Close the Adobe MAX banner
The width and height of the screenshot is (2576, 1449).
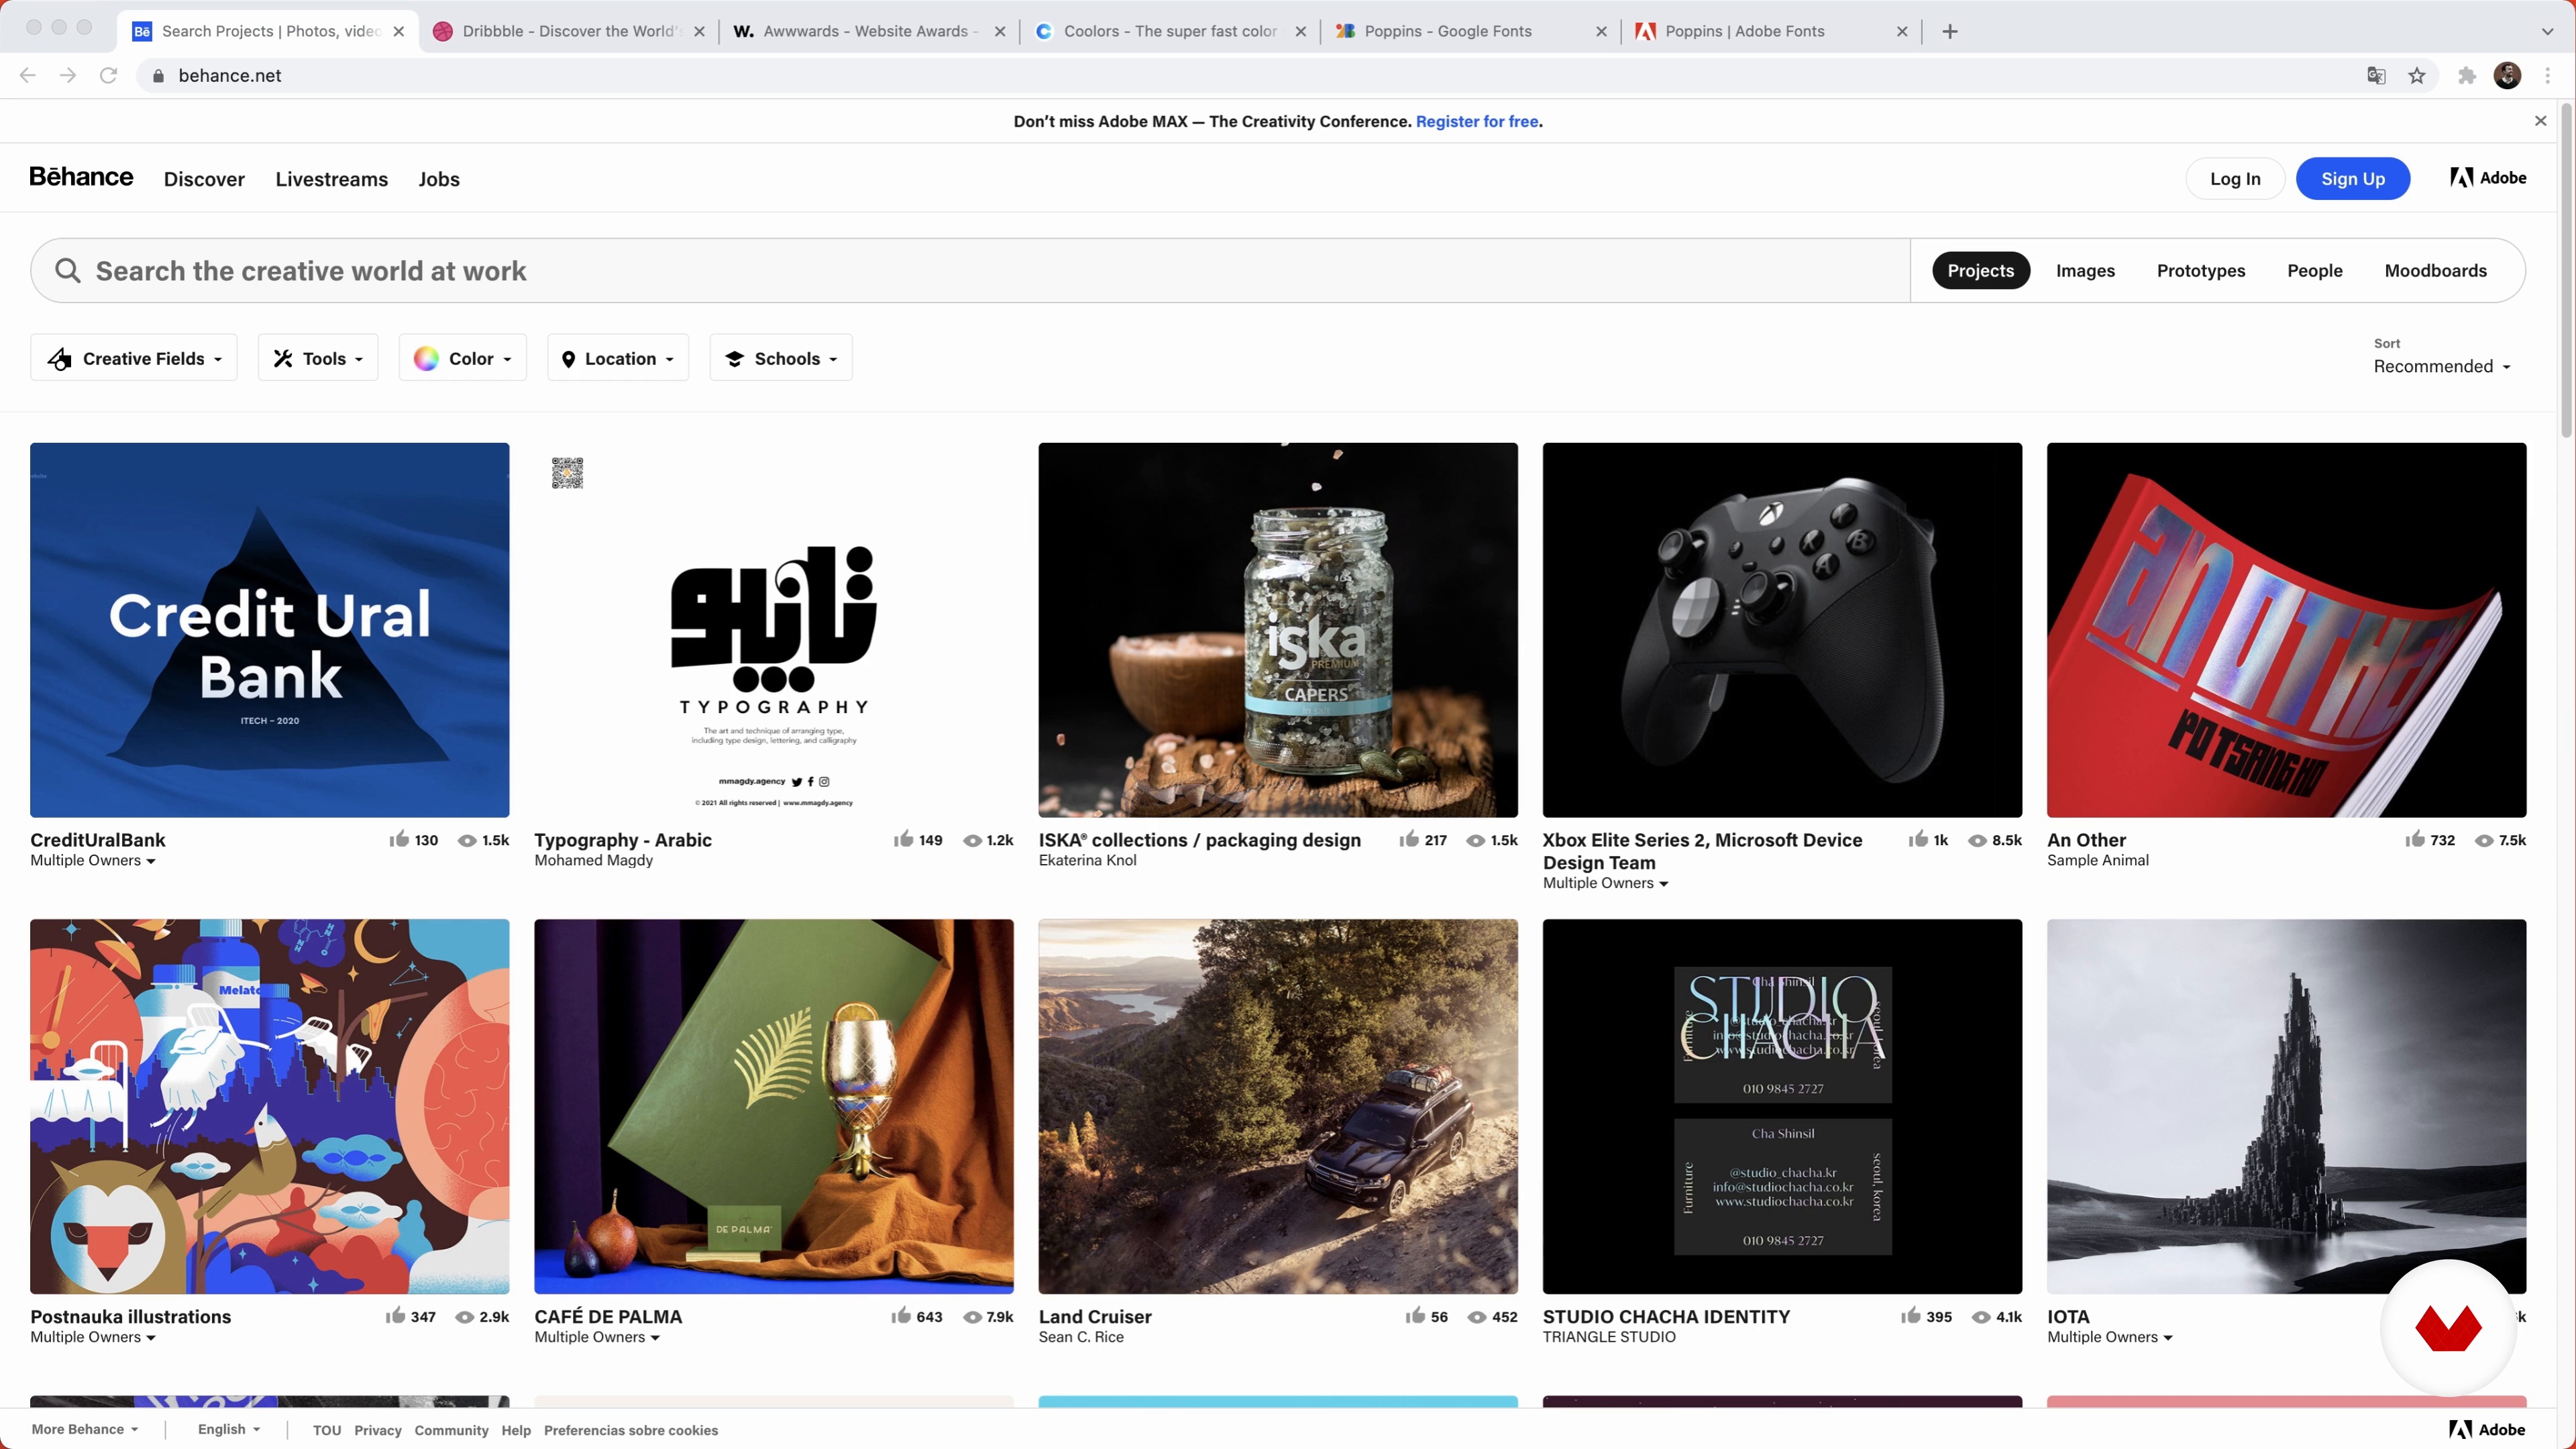click(x=2541, y=121)
